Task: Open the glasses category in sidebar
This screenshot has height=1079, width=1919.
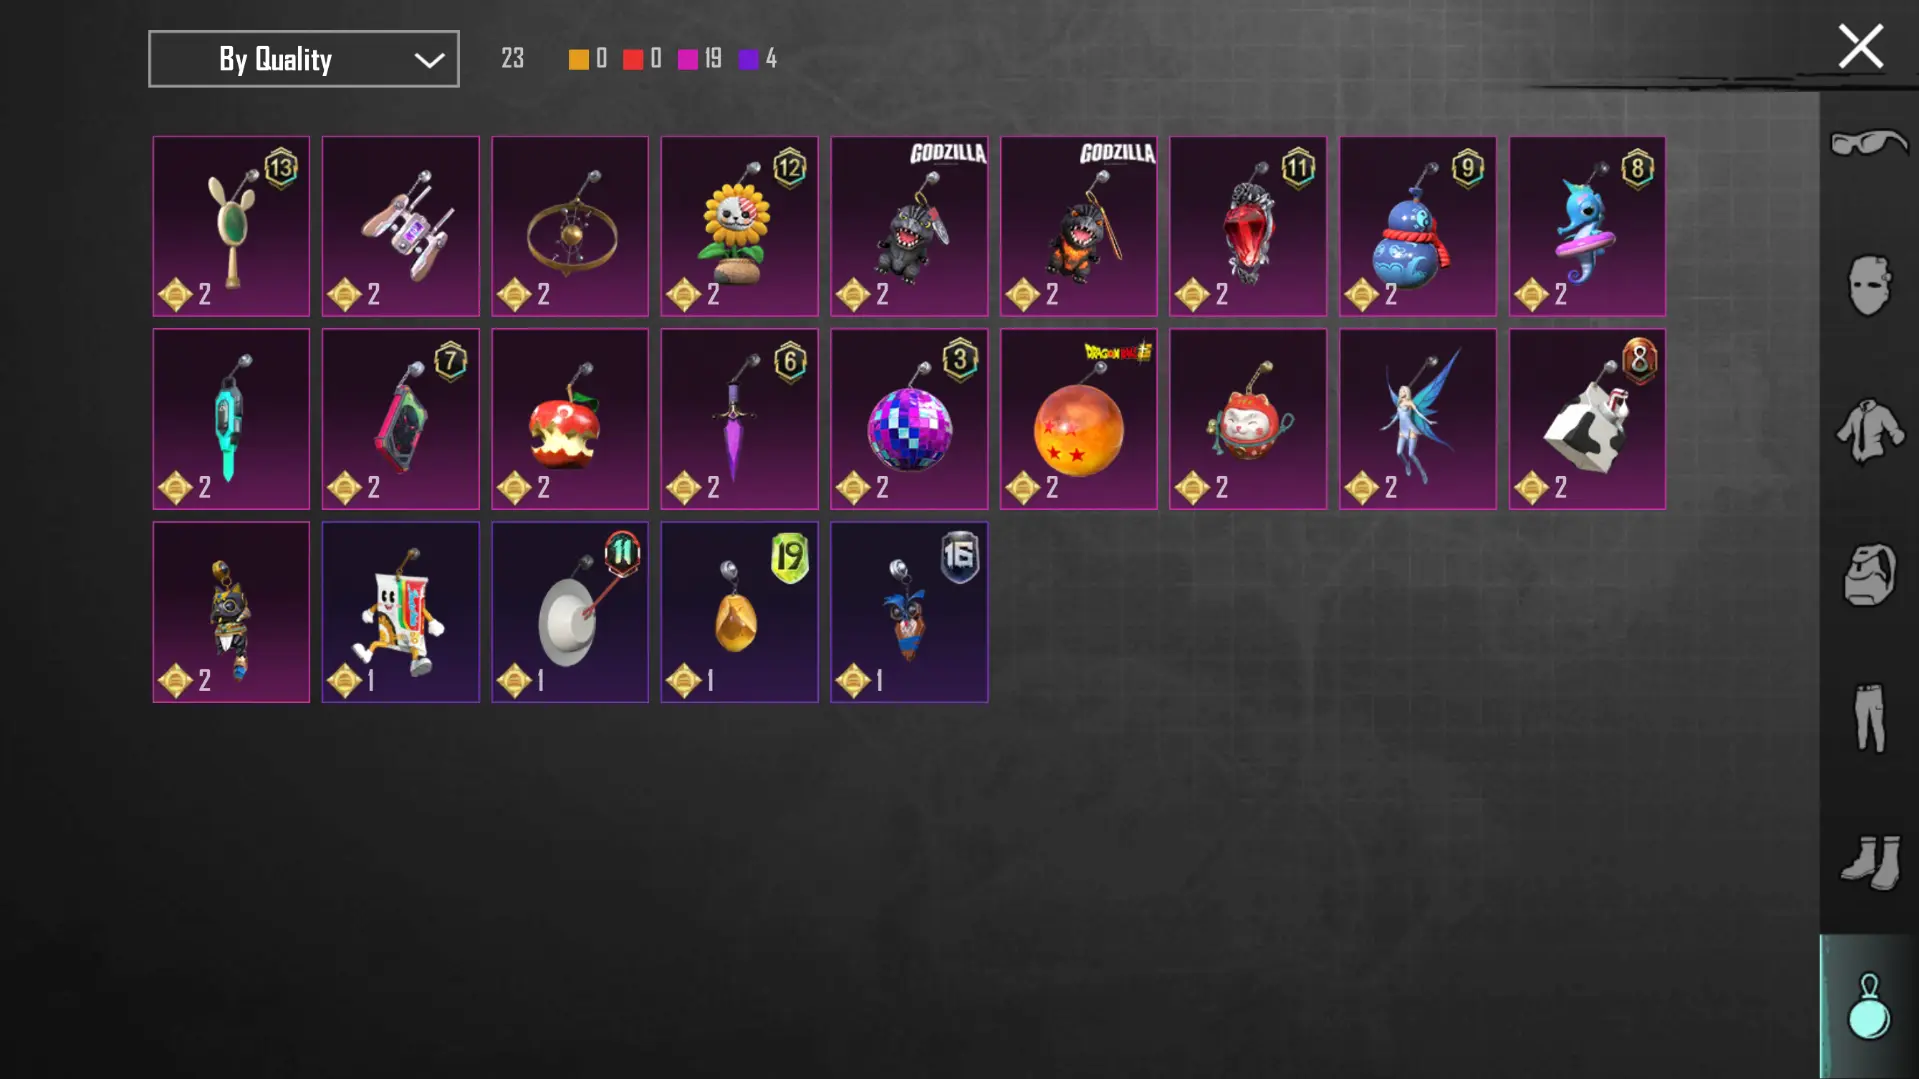Action: (x=1868, y=143)
